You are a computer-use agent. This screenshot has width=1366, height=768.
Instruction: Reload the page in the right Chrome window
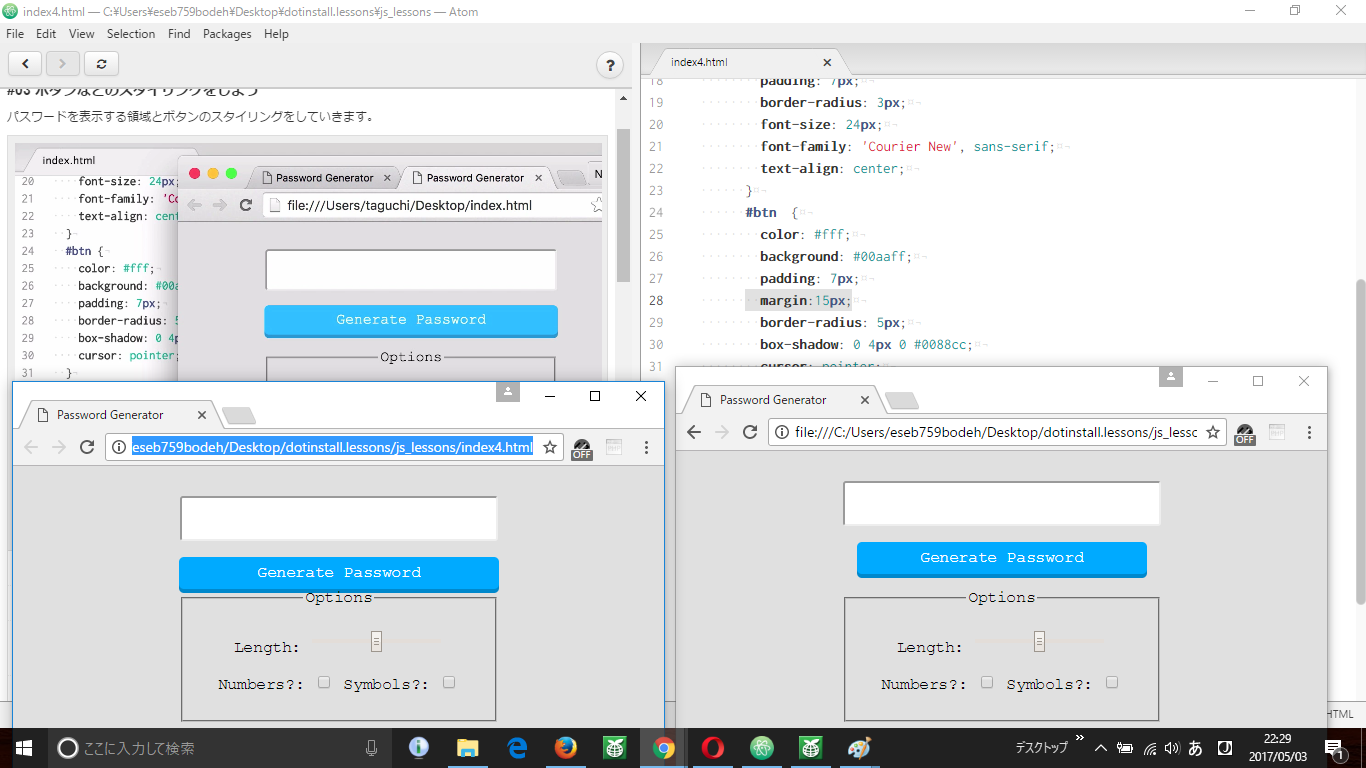tap(750, 432)
